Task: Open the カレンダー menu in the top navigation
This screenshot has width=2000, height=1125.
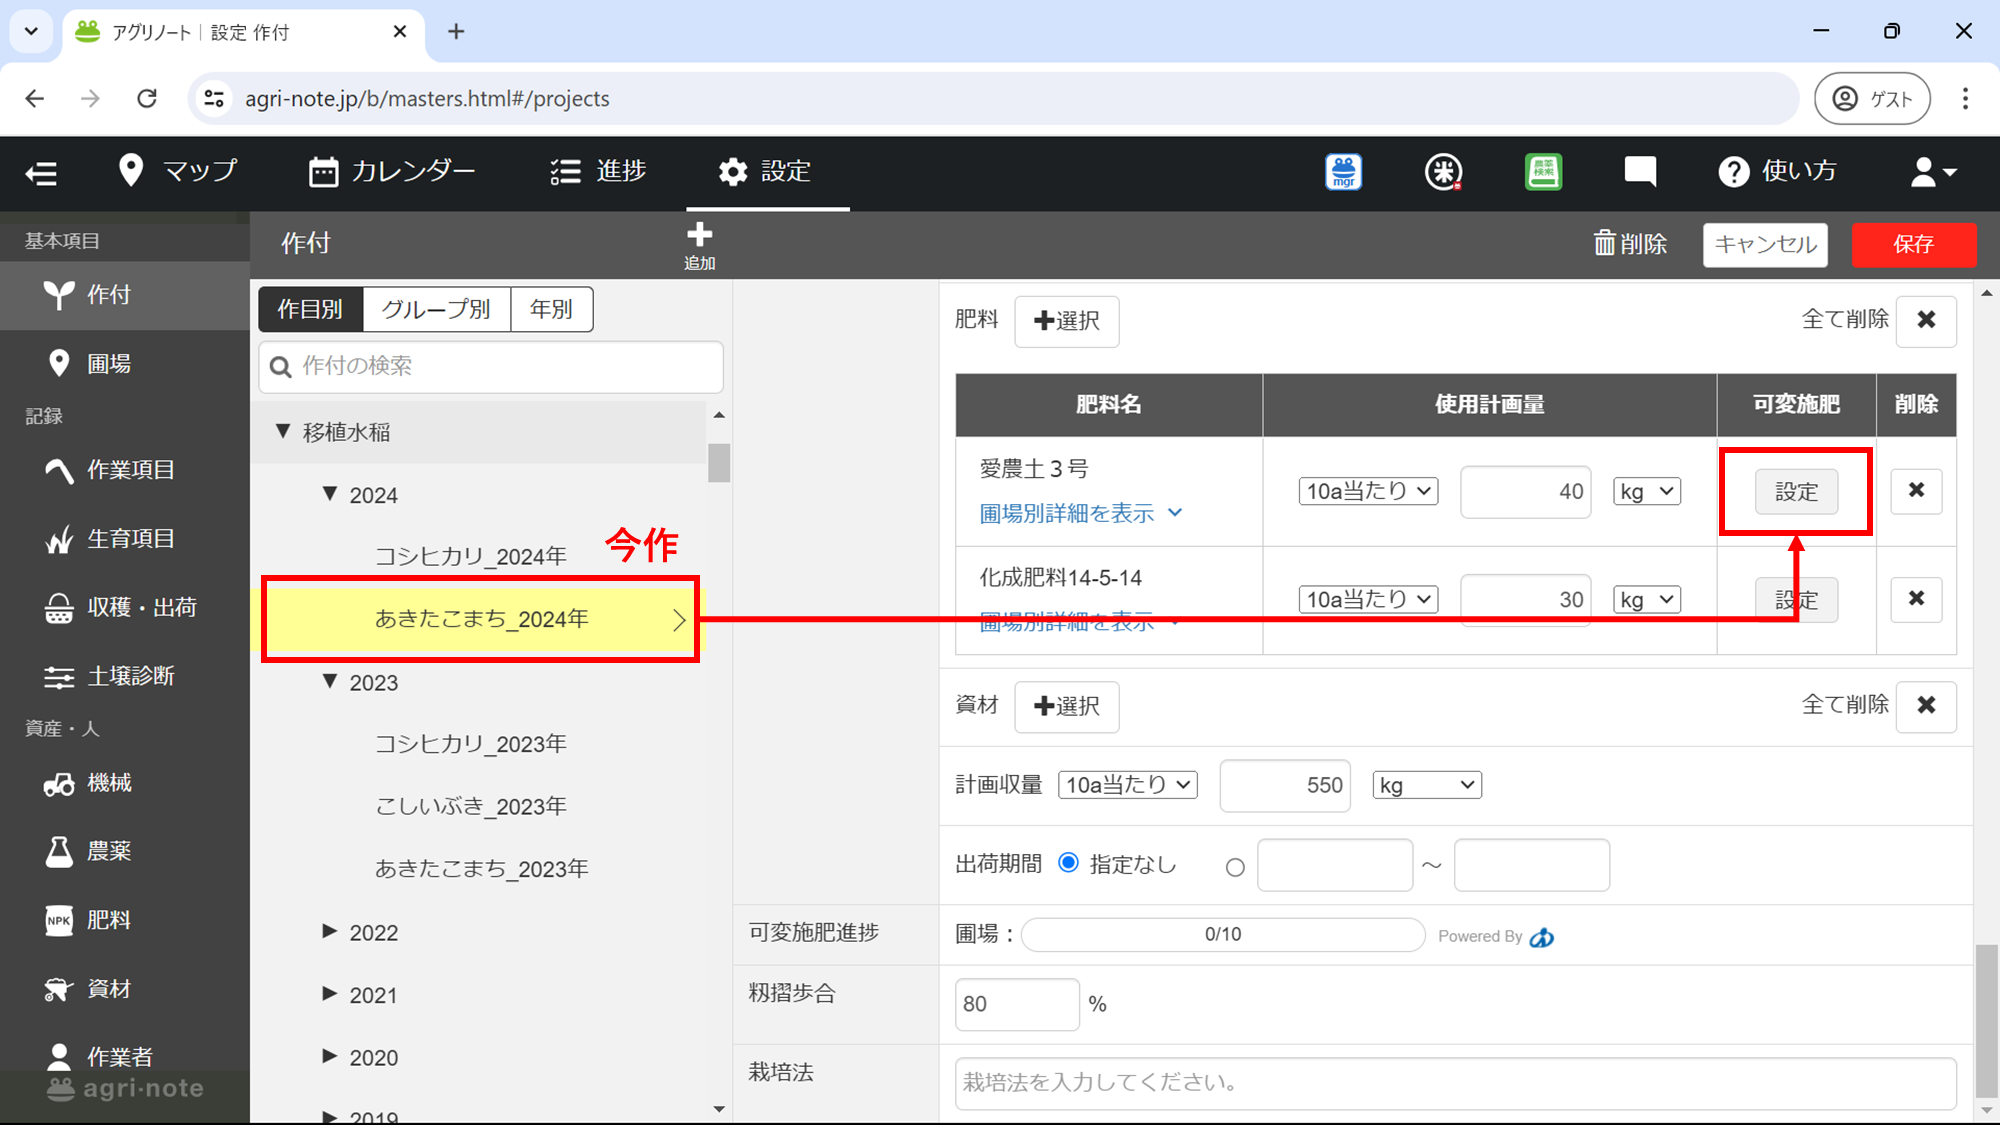Action: pyautogui.click(x=392, y=172)
